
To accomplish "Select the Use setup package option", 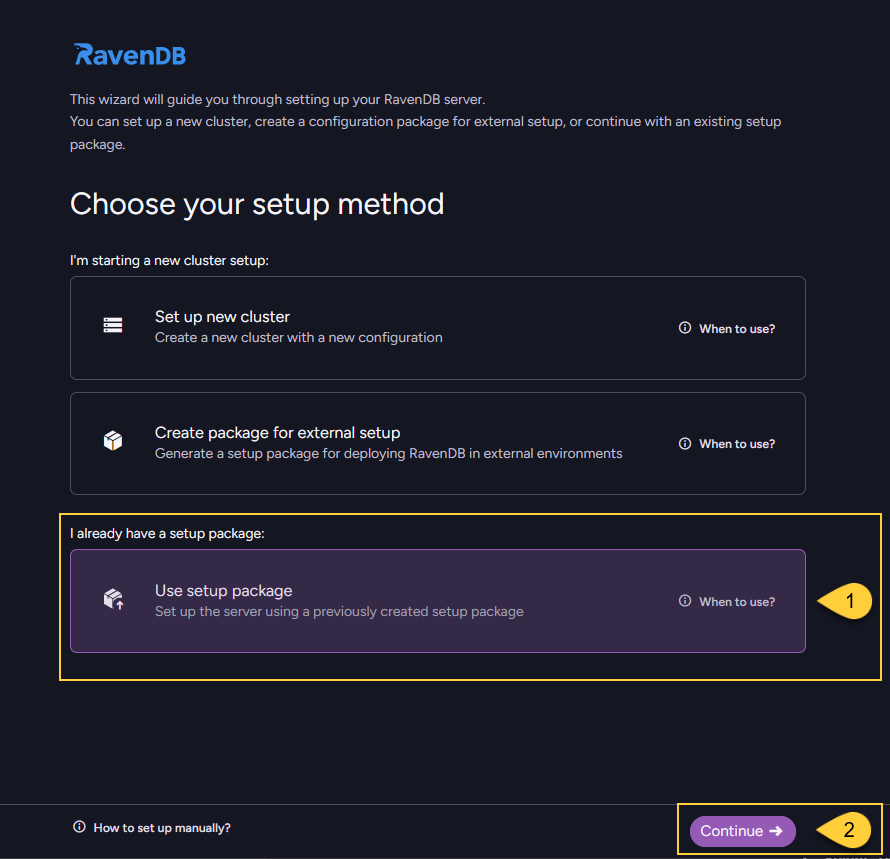I will coord(437,600).
